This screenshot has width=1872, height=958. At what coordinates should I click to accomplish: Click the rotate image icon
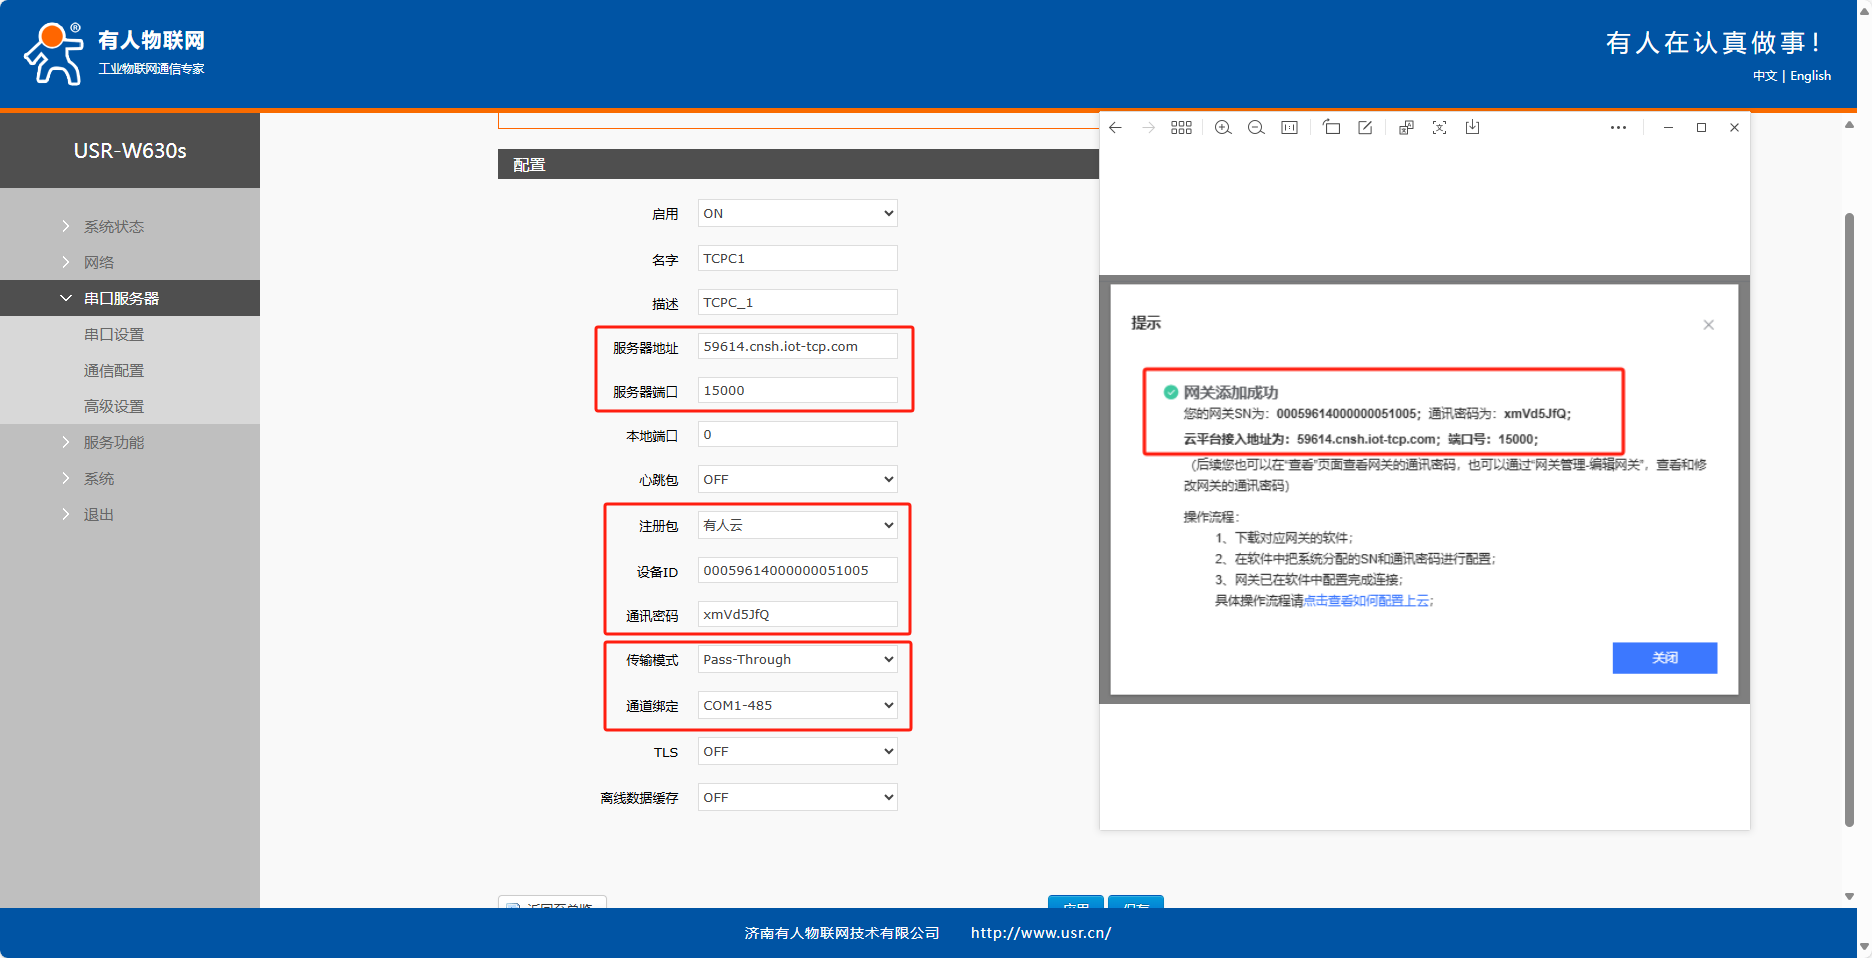tap(1331, 128)
